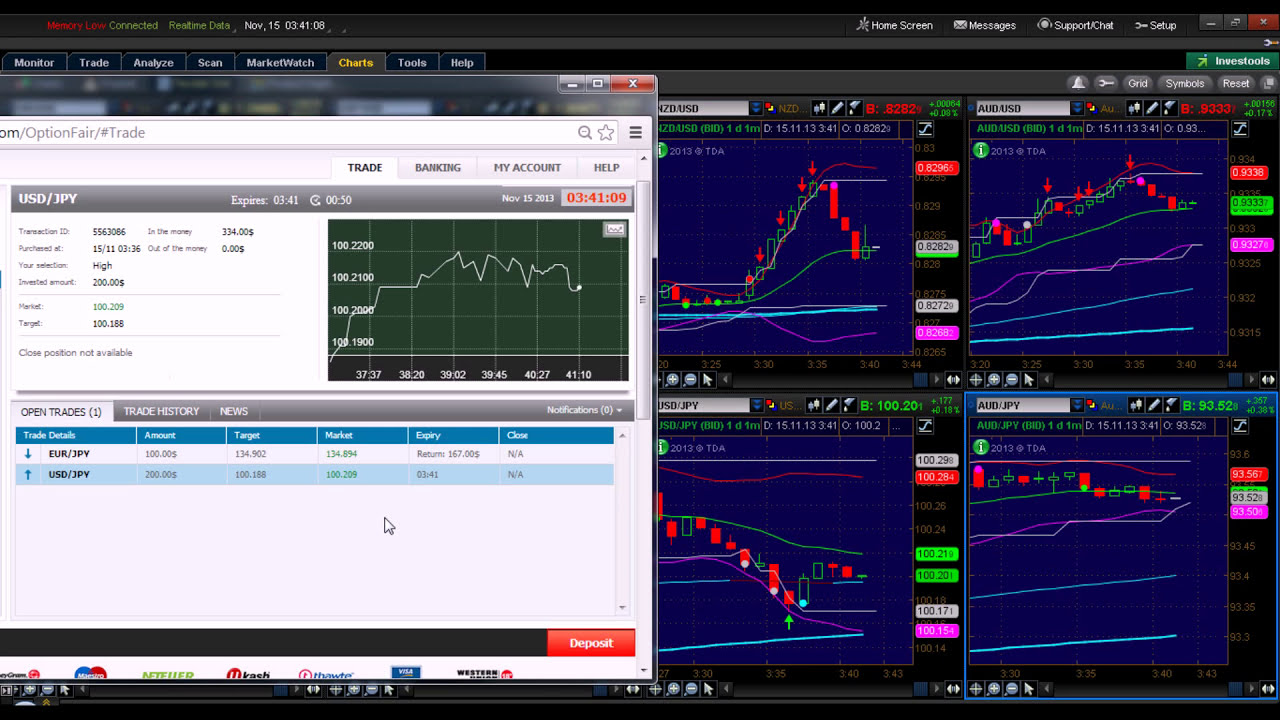Open the BANKING tab on OptionFair
The width and height of the screenshot is (1280, 720).
pos(438,167)
